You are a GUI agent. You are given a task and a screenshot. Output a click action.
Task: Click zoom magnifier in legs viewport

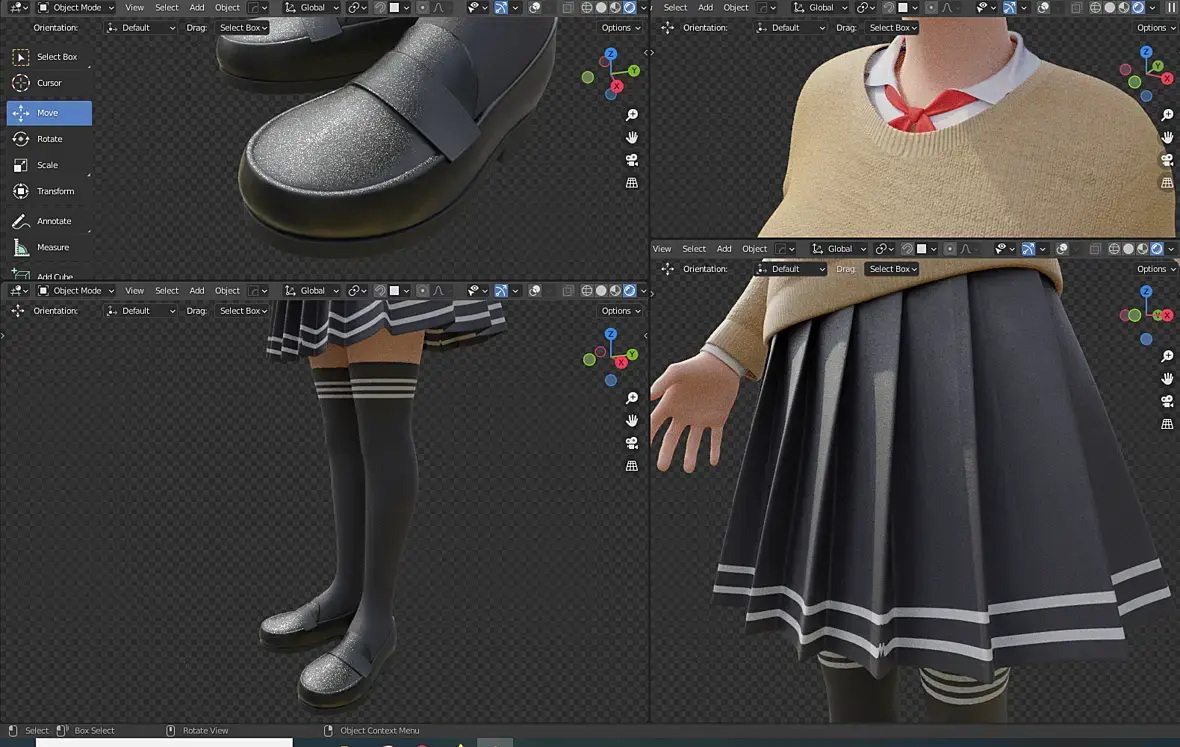[x=632, y=398]
